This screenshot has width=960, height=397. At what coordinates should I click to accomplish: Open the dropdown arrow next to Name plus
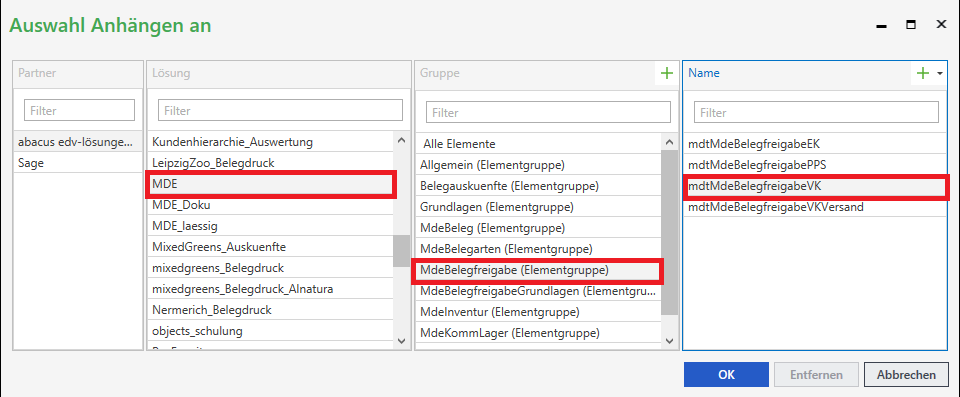940,74
